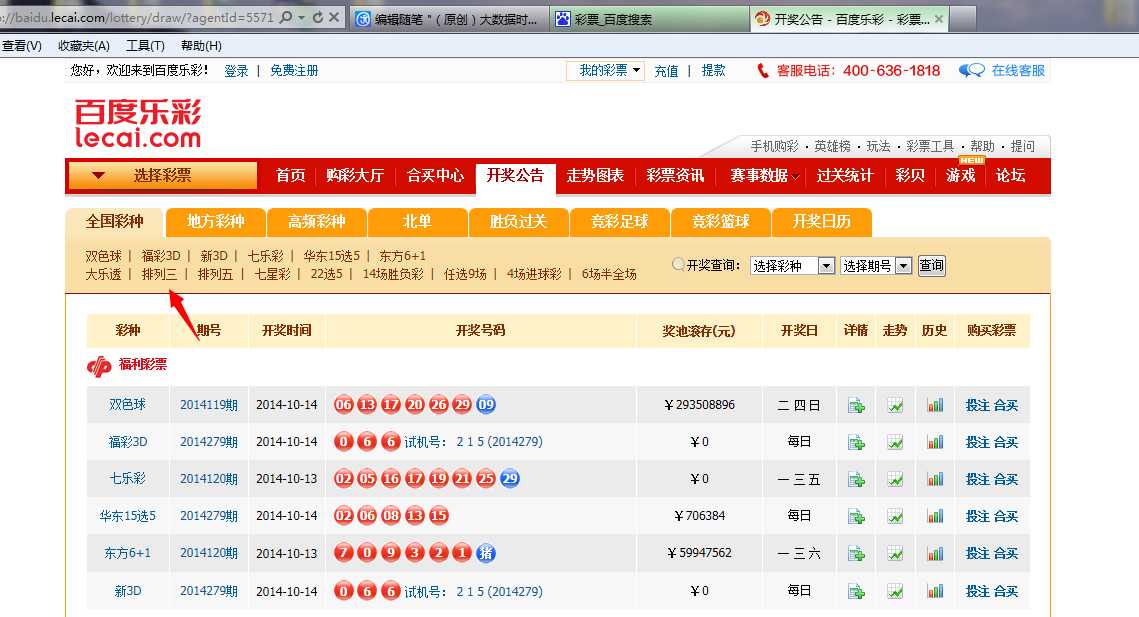
Task: Switch to 高频彩种 tab
Action: click(x=317, y=222)
